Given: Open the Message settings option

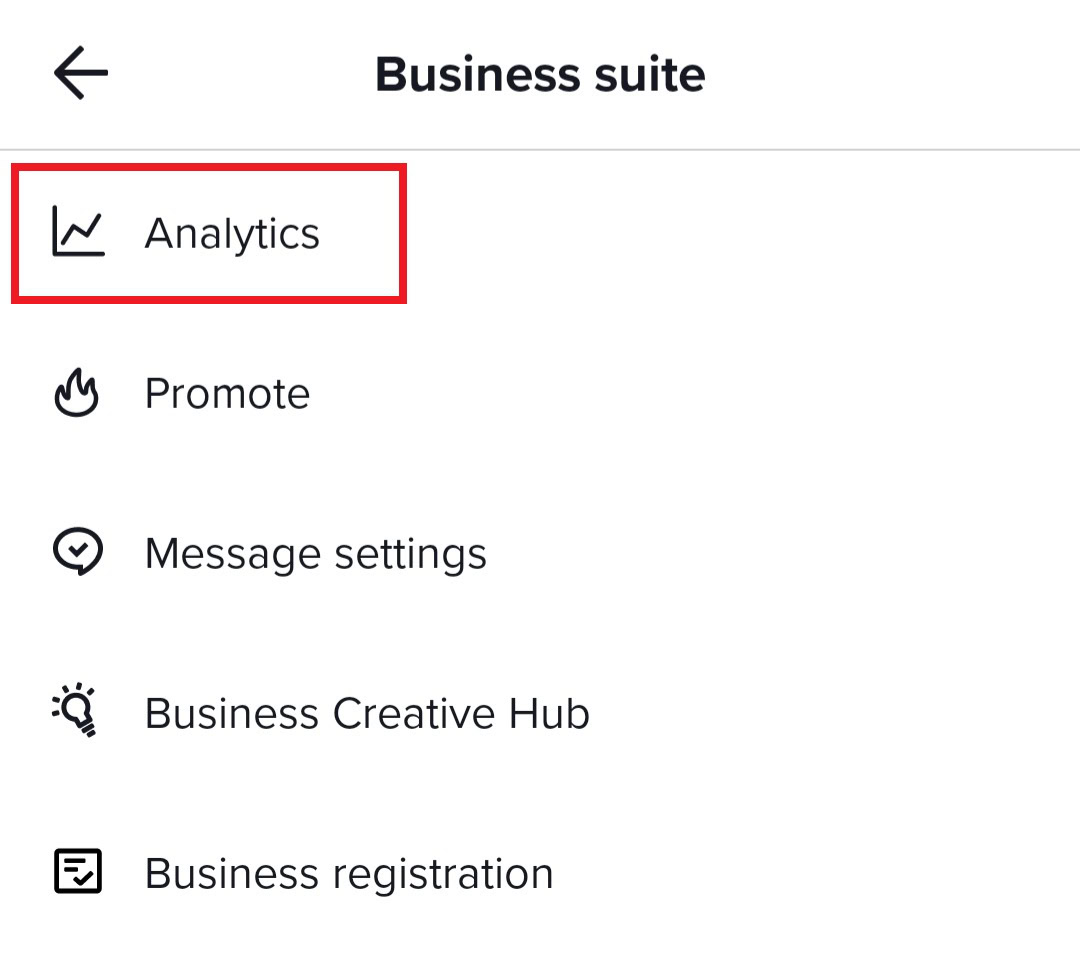Looking at the screenshot, I should point(315,554).
